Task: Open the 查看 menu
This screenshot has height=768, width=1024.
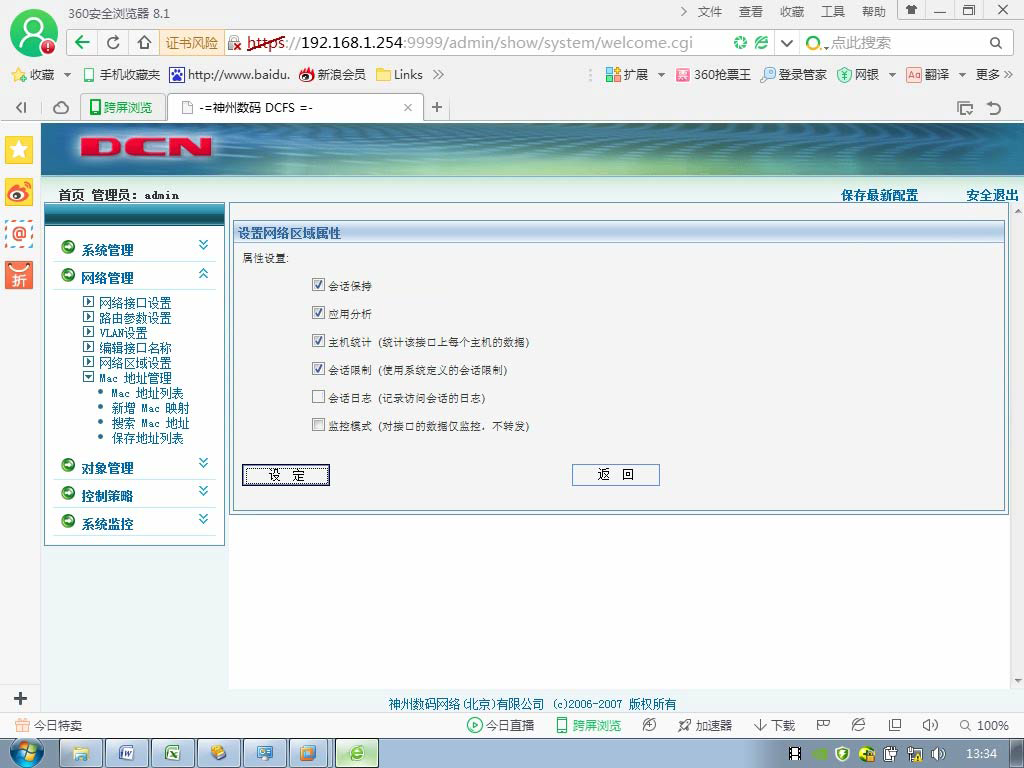Action: click(751, 12)
